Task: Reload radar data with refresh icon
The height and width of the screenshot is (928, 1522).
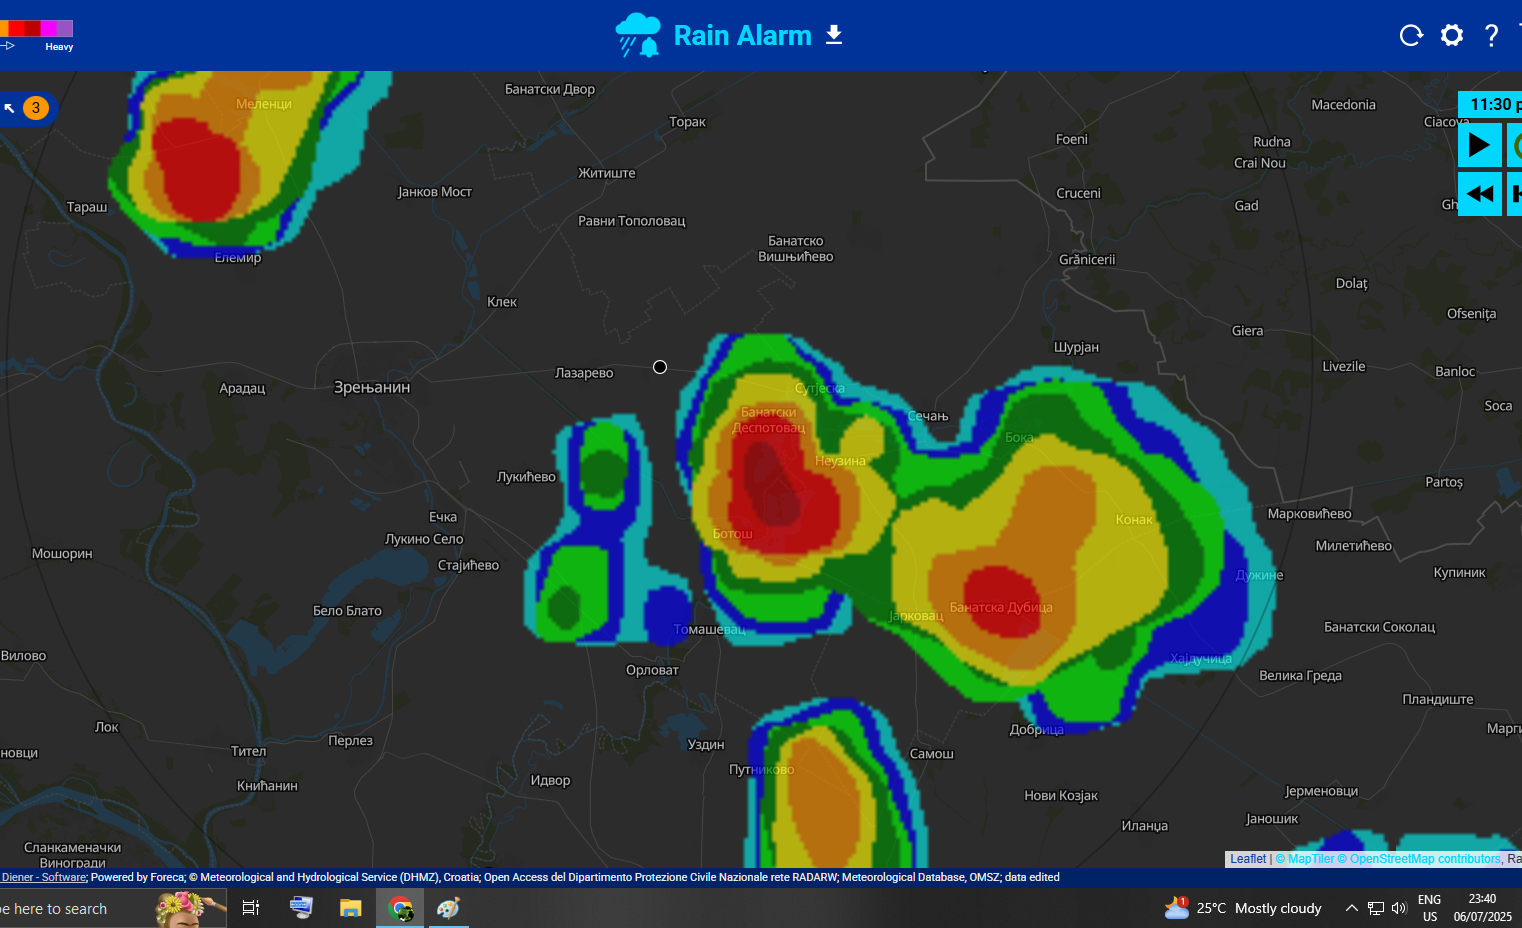Action: point(1411,36)
